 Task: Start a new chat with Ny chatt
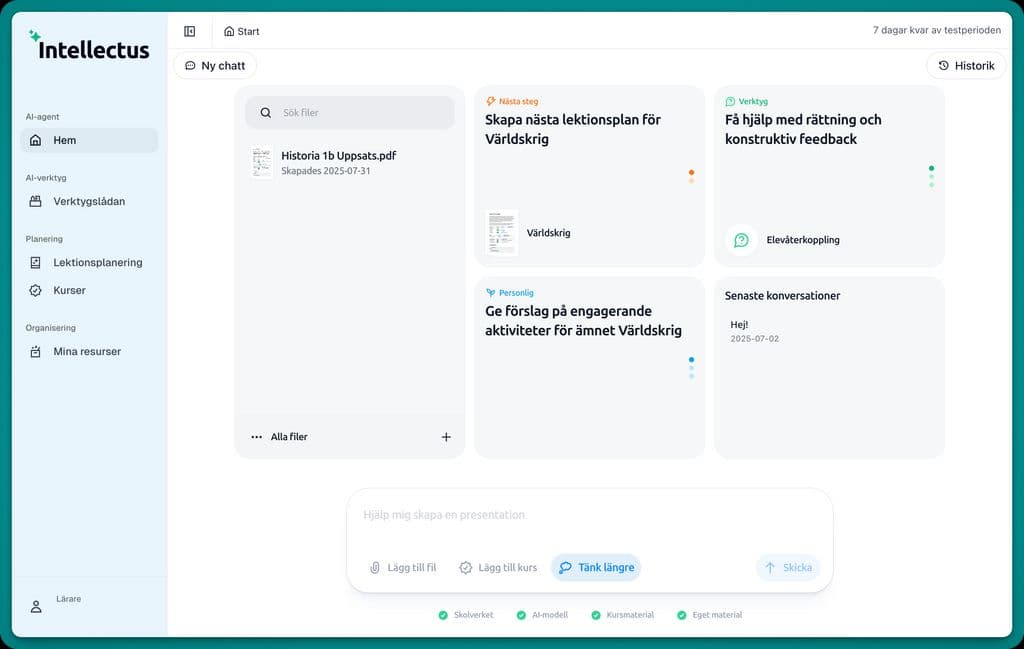pyautogui.click(x=214, y=66)
